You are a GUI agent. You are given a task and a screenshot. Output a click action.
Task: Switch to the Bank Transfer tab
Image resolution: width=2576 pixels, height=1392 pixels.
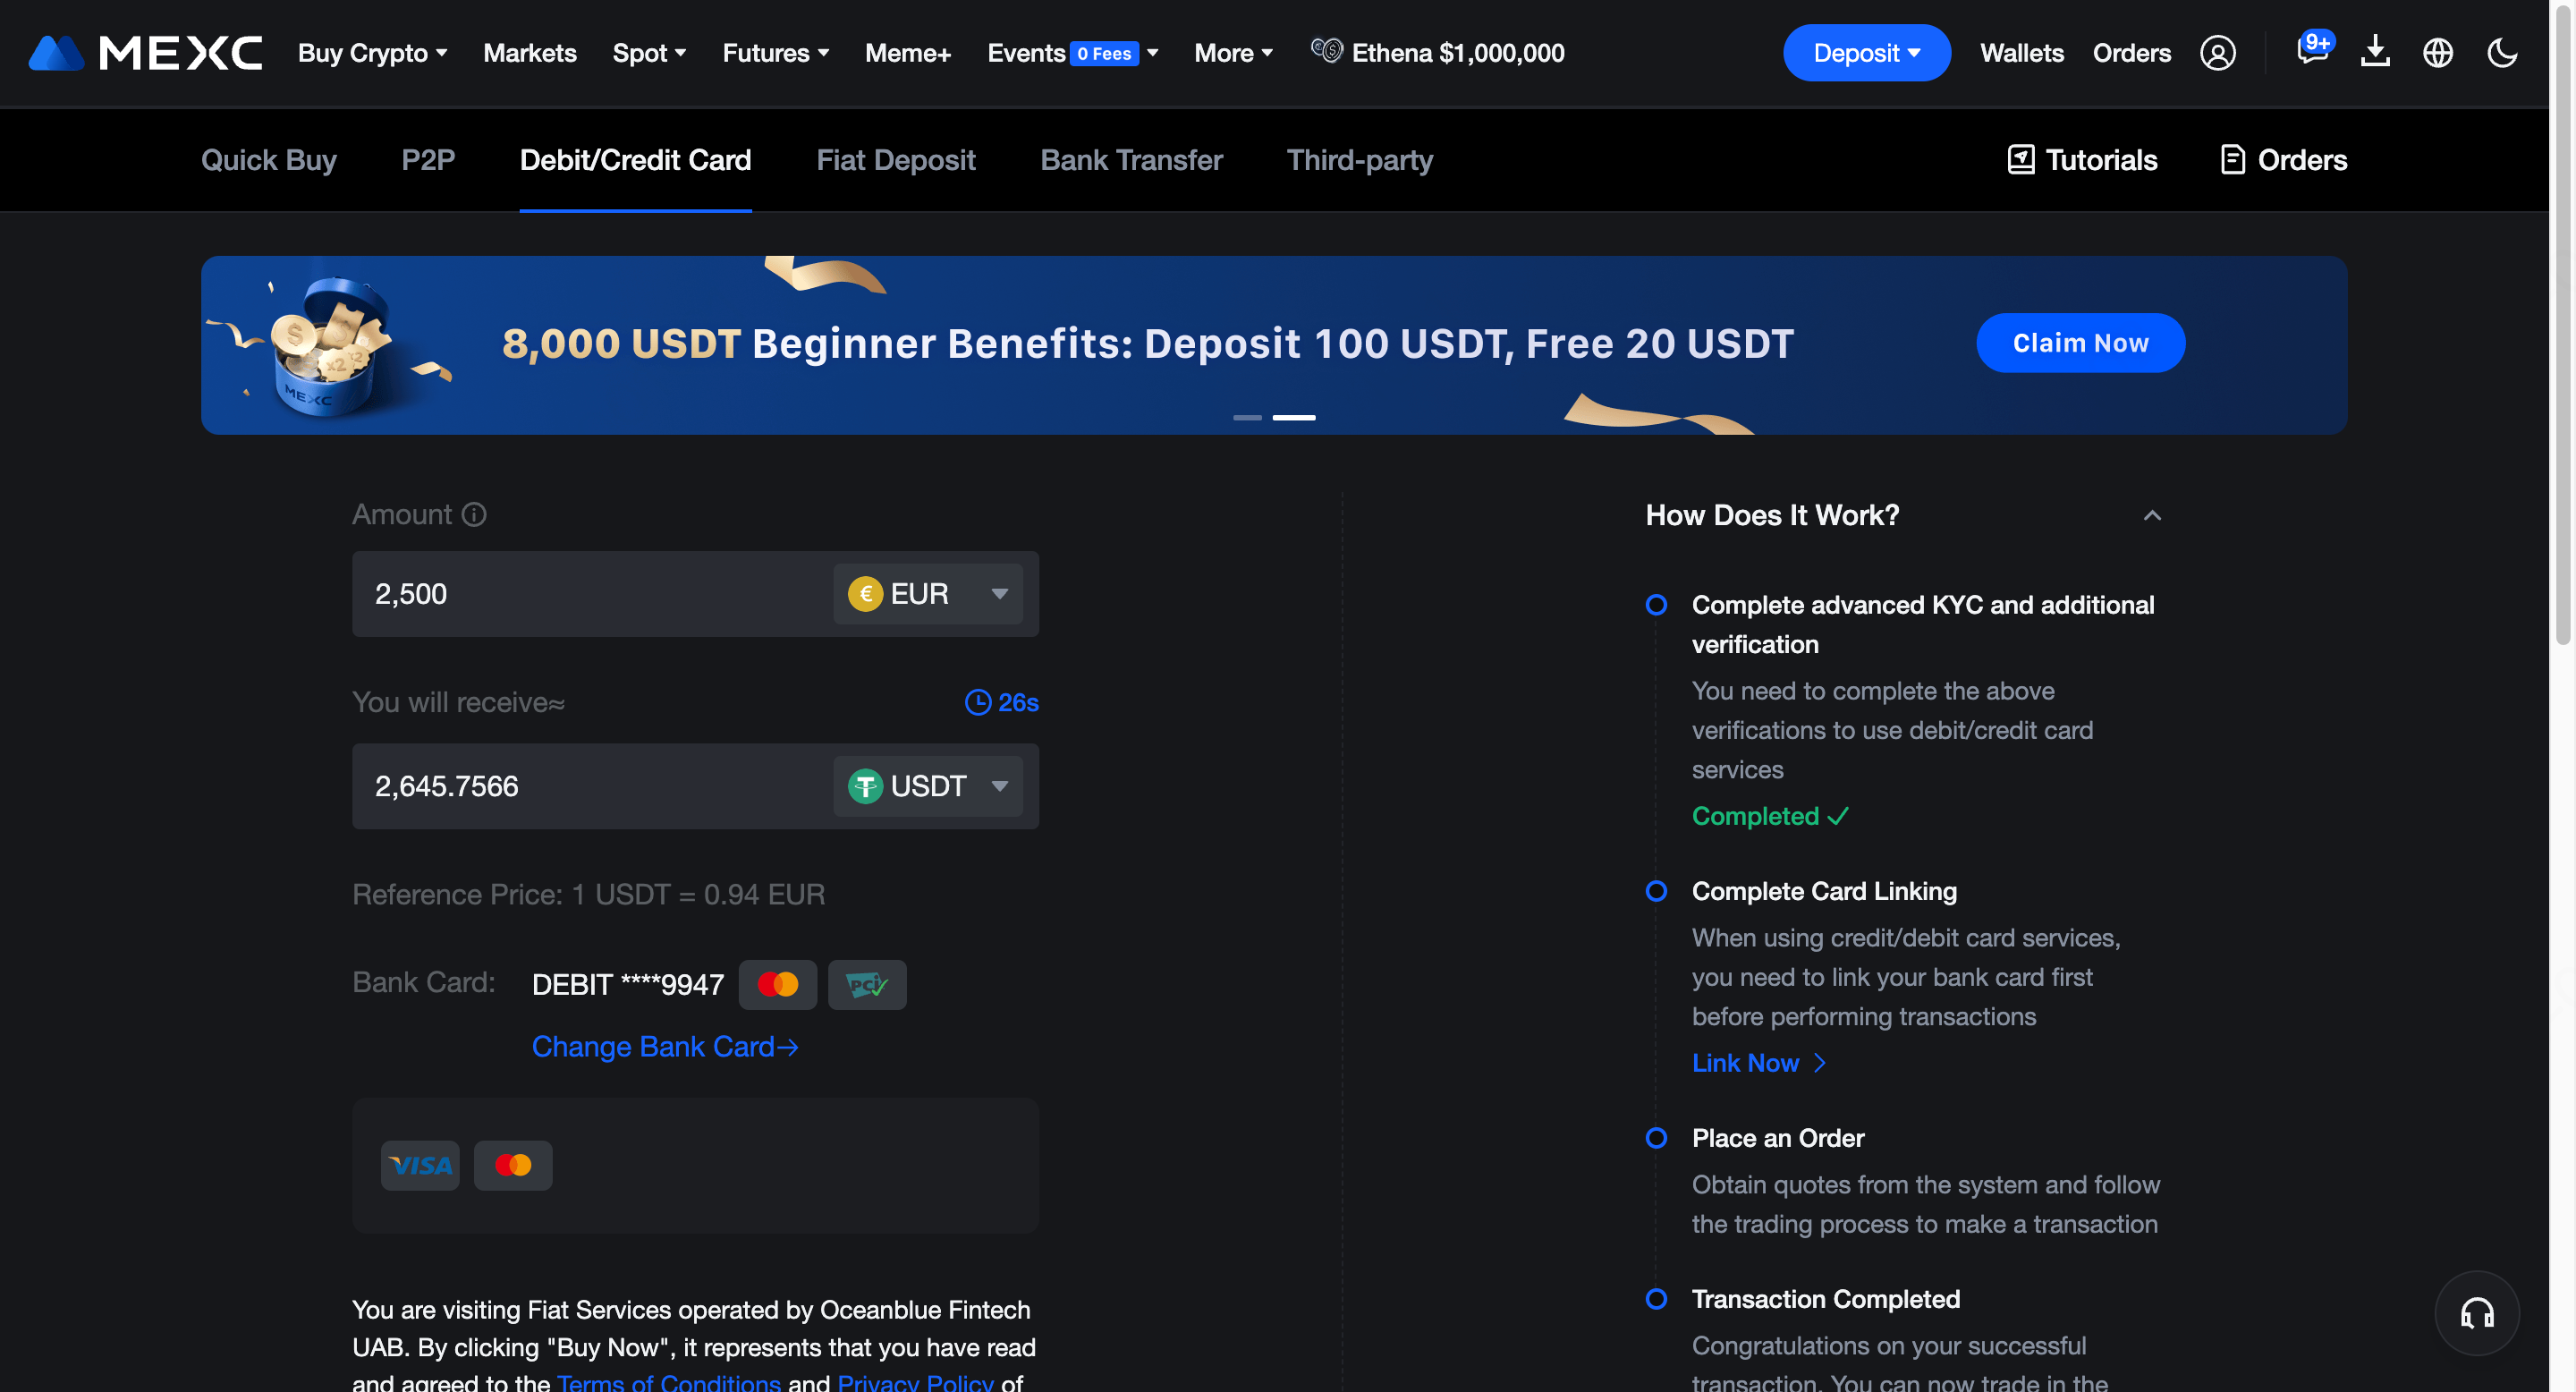(x=1131, y=160)
